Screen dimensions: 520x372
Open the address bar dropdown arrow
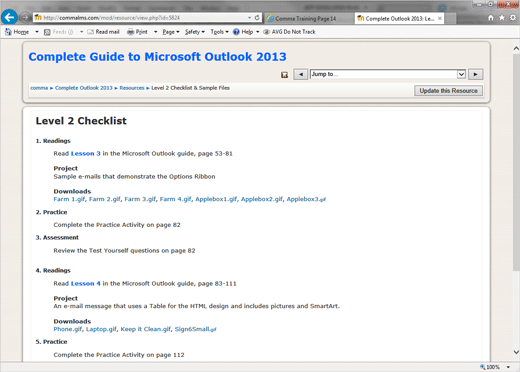[249, 18]
